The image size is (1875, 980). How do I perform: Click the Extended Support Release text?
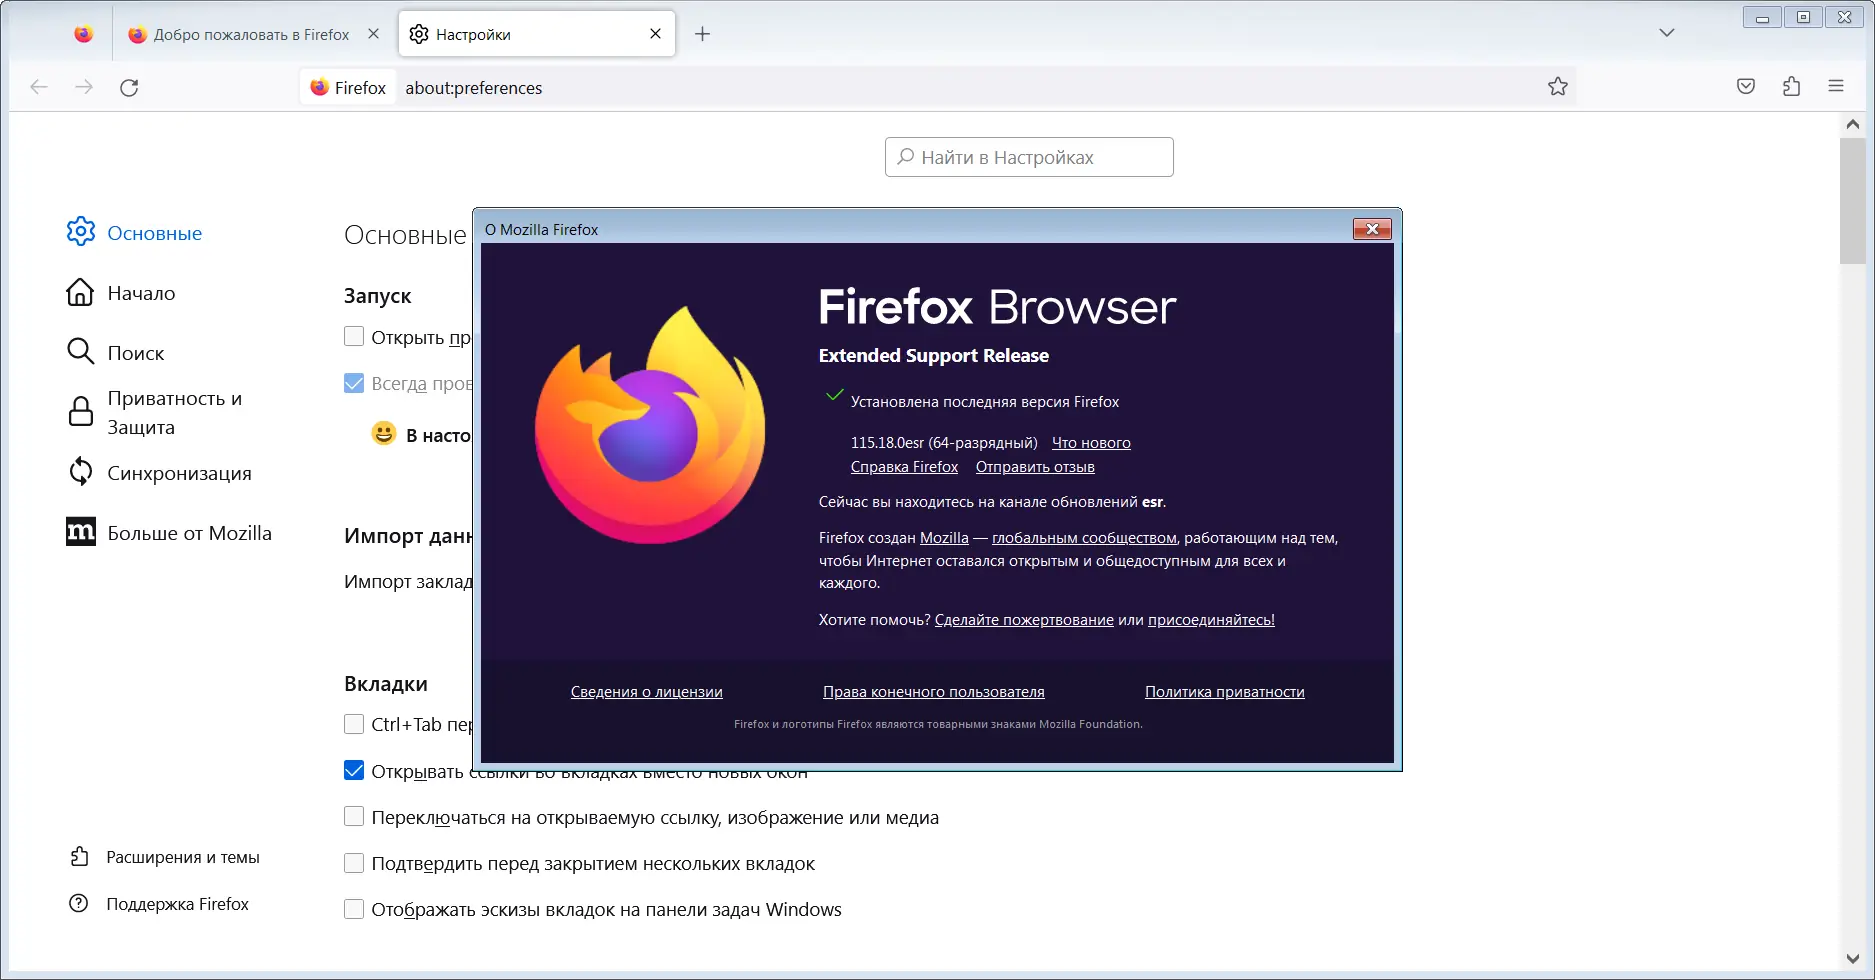click(x=934, y=356)
